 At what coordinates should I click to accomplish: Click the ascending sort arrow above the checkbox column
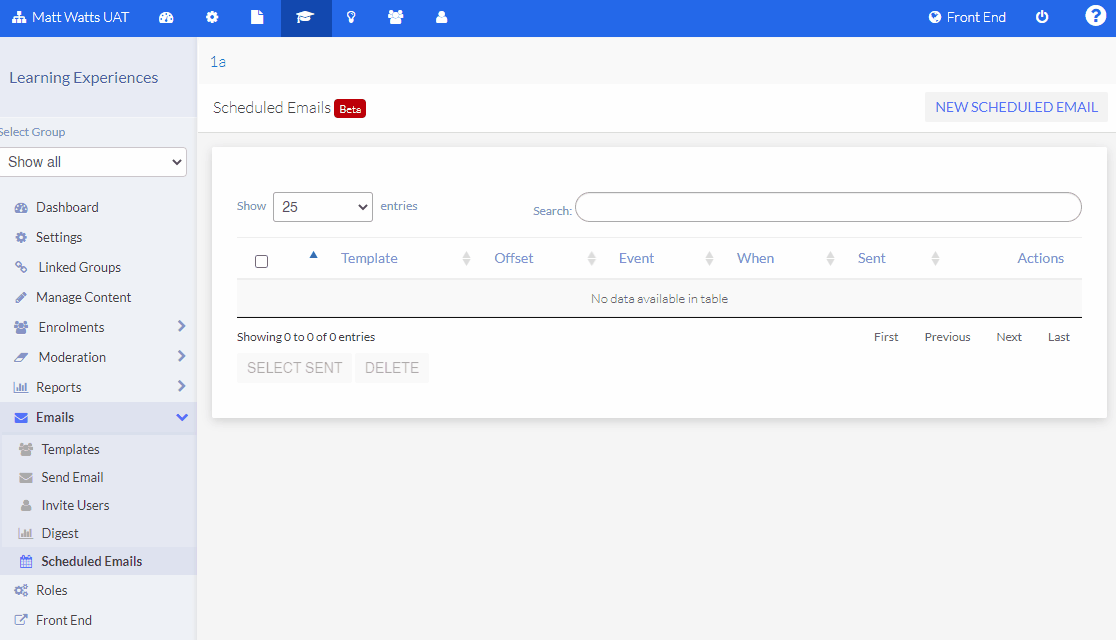click(313, 254)
